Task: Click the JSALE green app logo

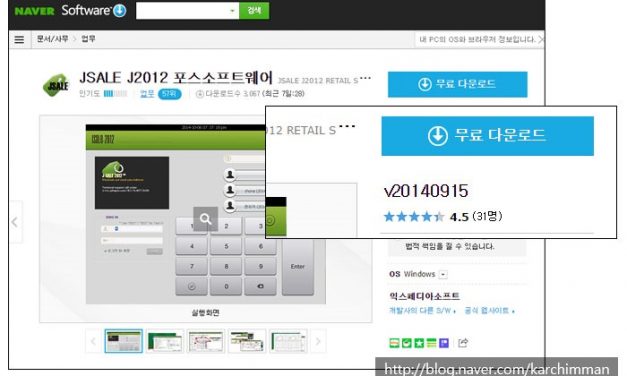Action: tap(56, 85)
